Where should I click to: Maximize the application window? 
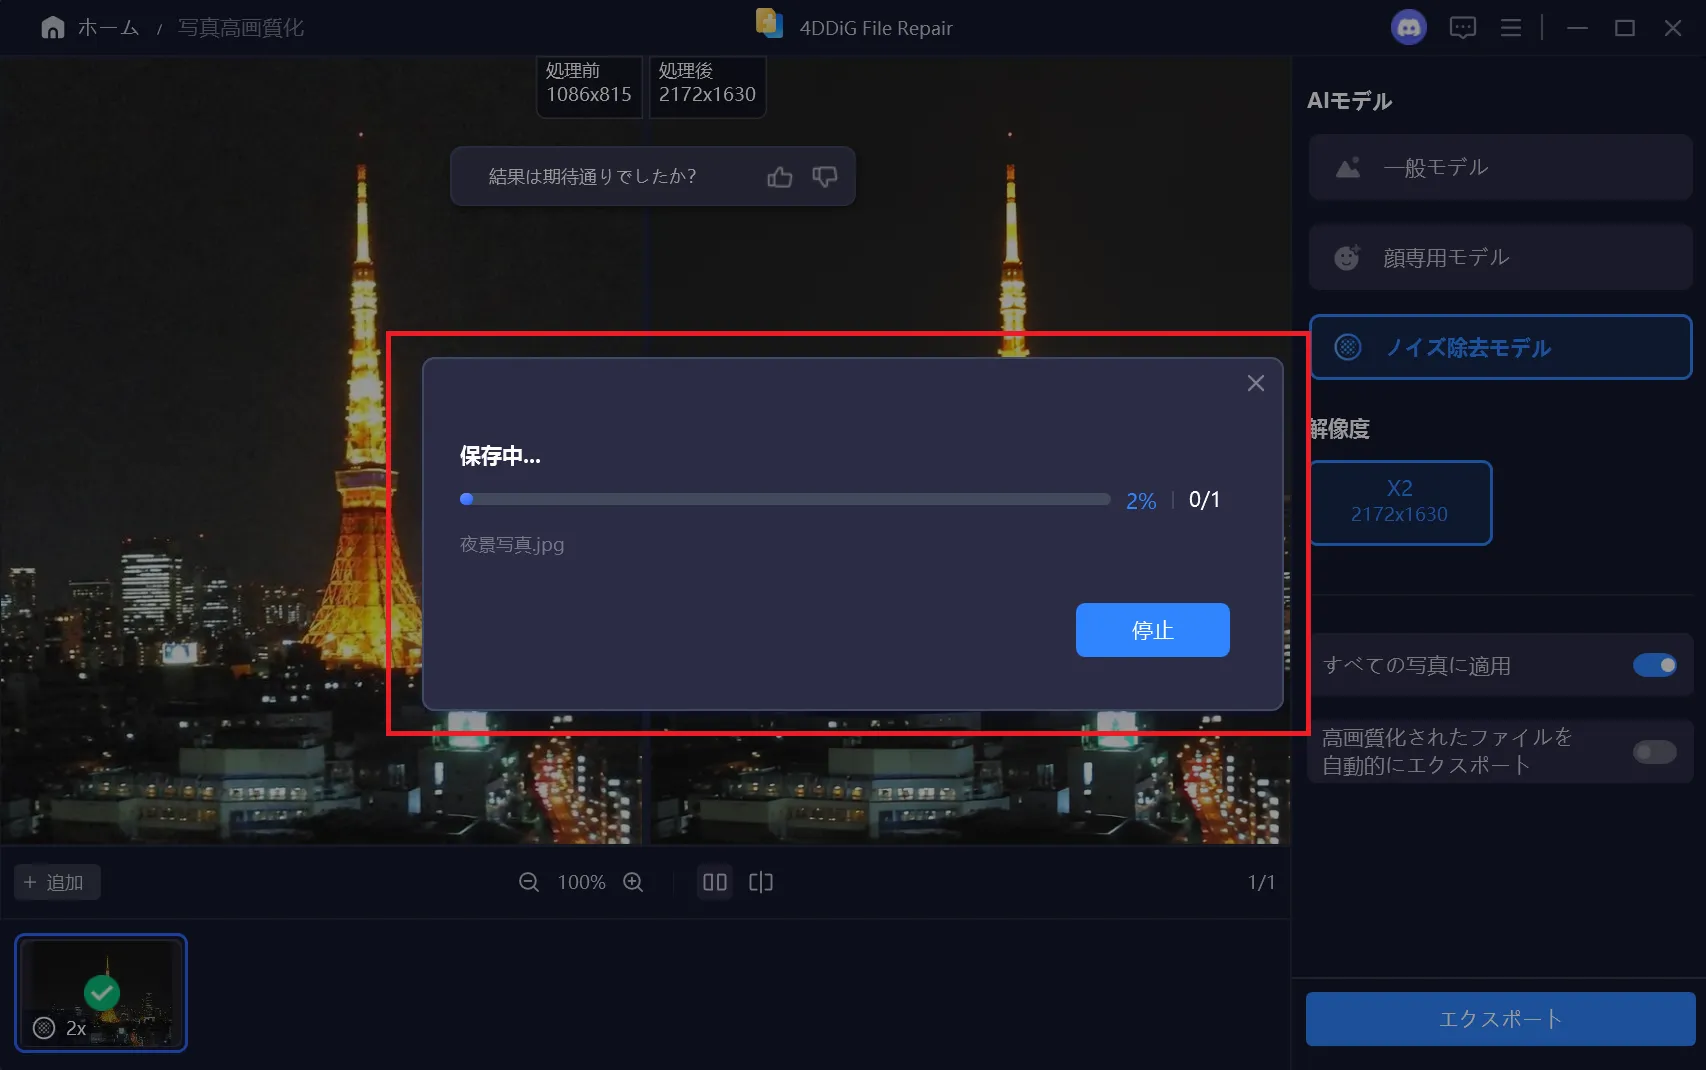1625,28
